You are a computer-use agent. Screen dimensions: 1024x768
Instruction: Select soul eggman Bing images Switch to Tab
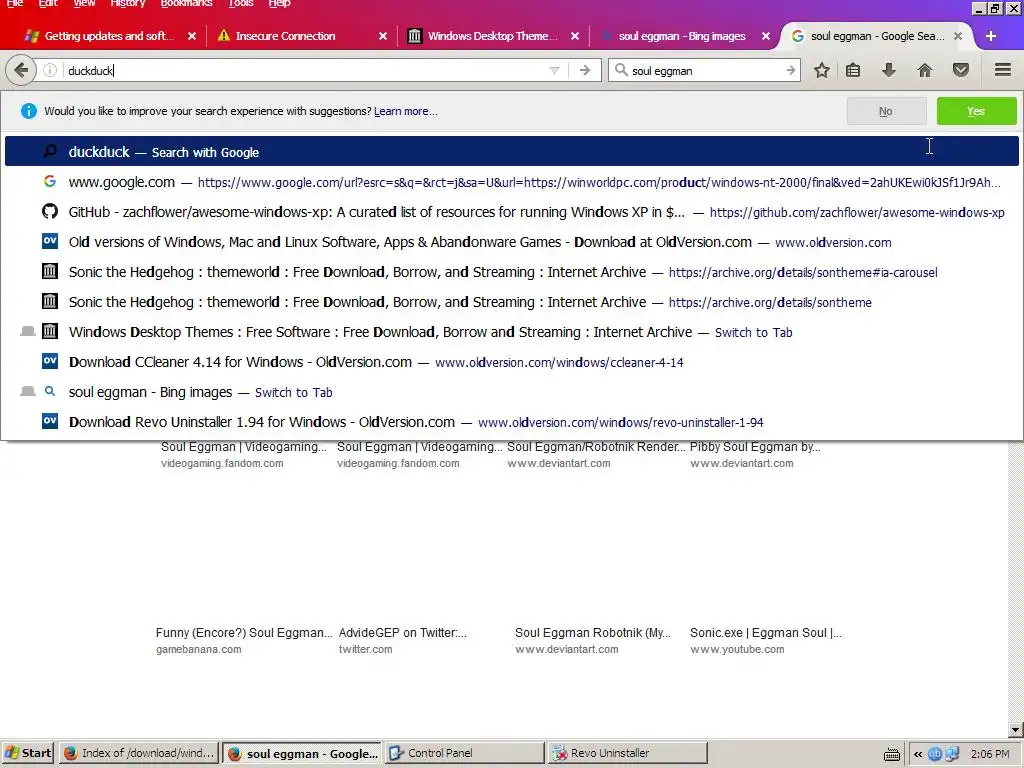(511, 392)
